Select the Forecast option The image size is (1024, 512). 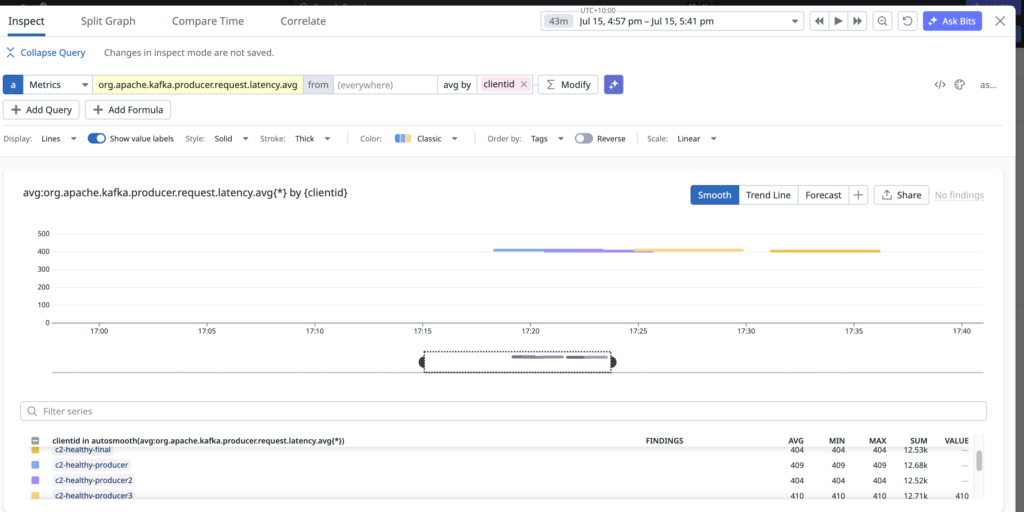[823, 195]
